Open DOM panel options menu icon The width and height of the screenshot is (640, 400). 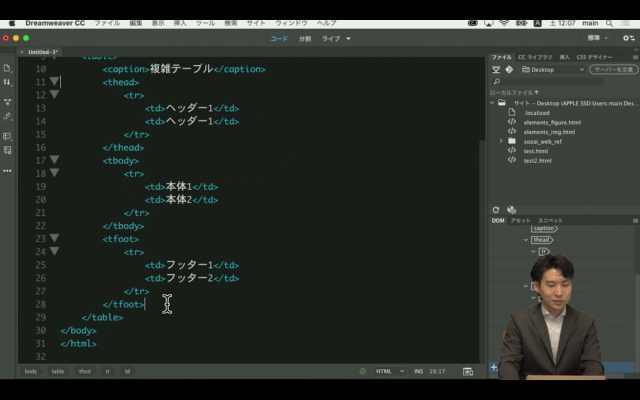point(635,220)
